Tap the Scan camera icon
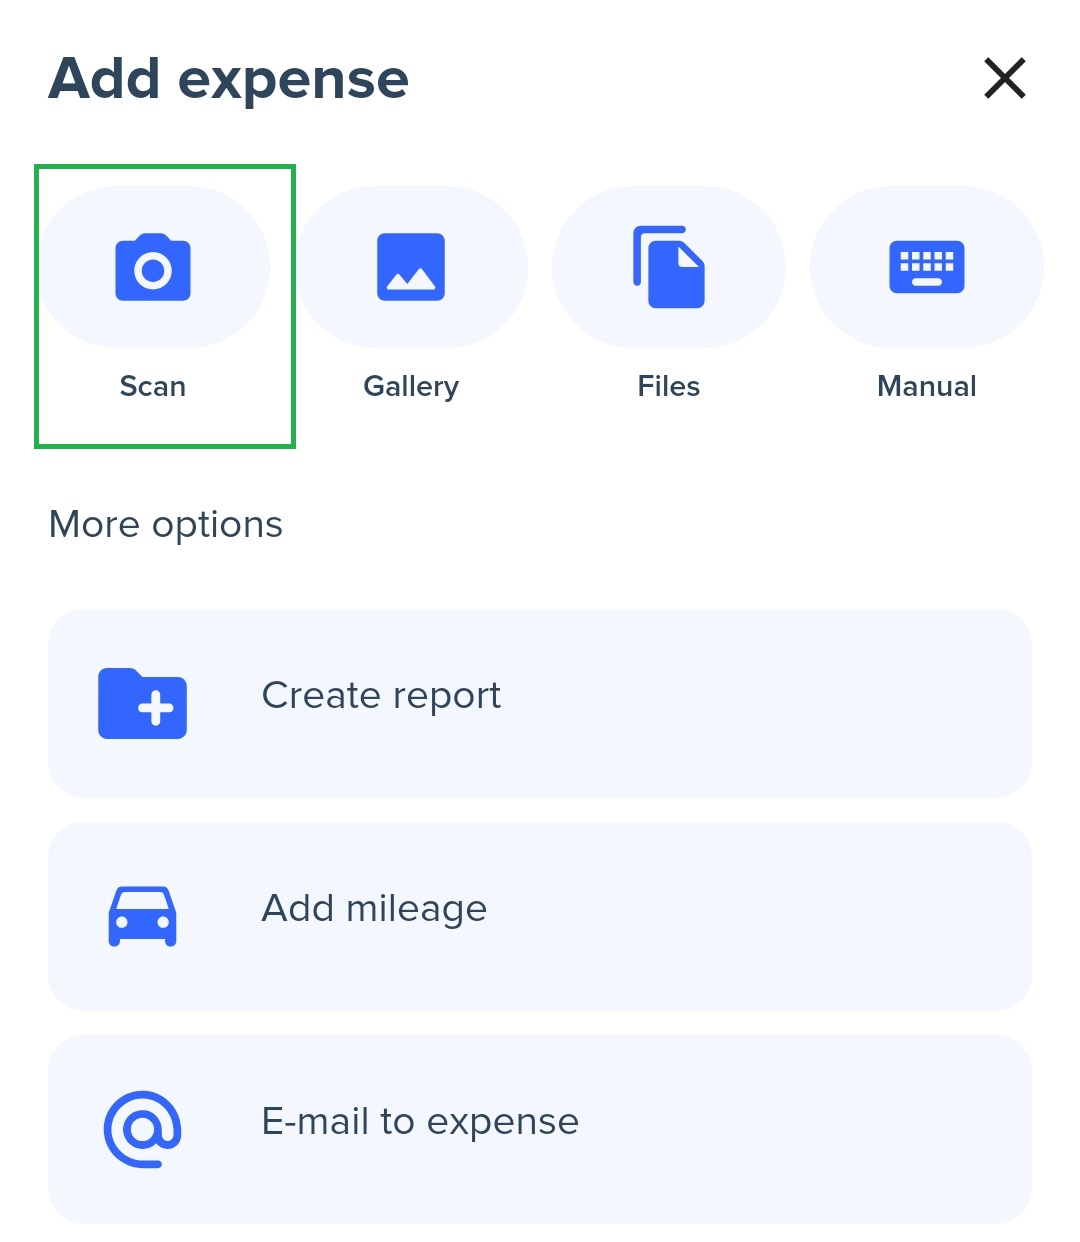Image resolution: width=1080 pixels, height=1242 pixels. coord(153,268)
